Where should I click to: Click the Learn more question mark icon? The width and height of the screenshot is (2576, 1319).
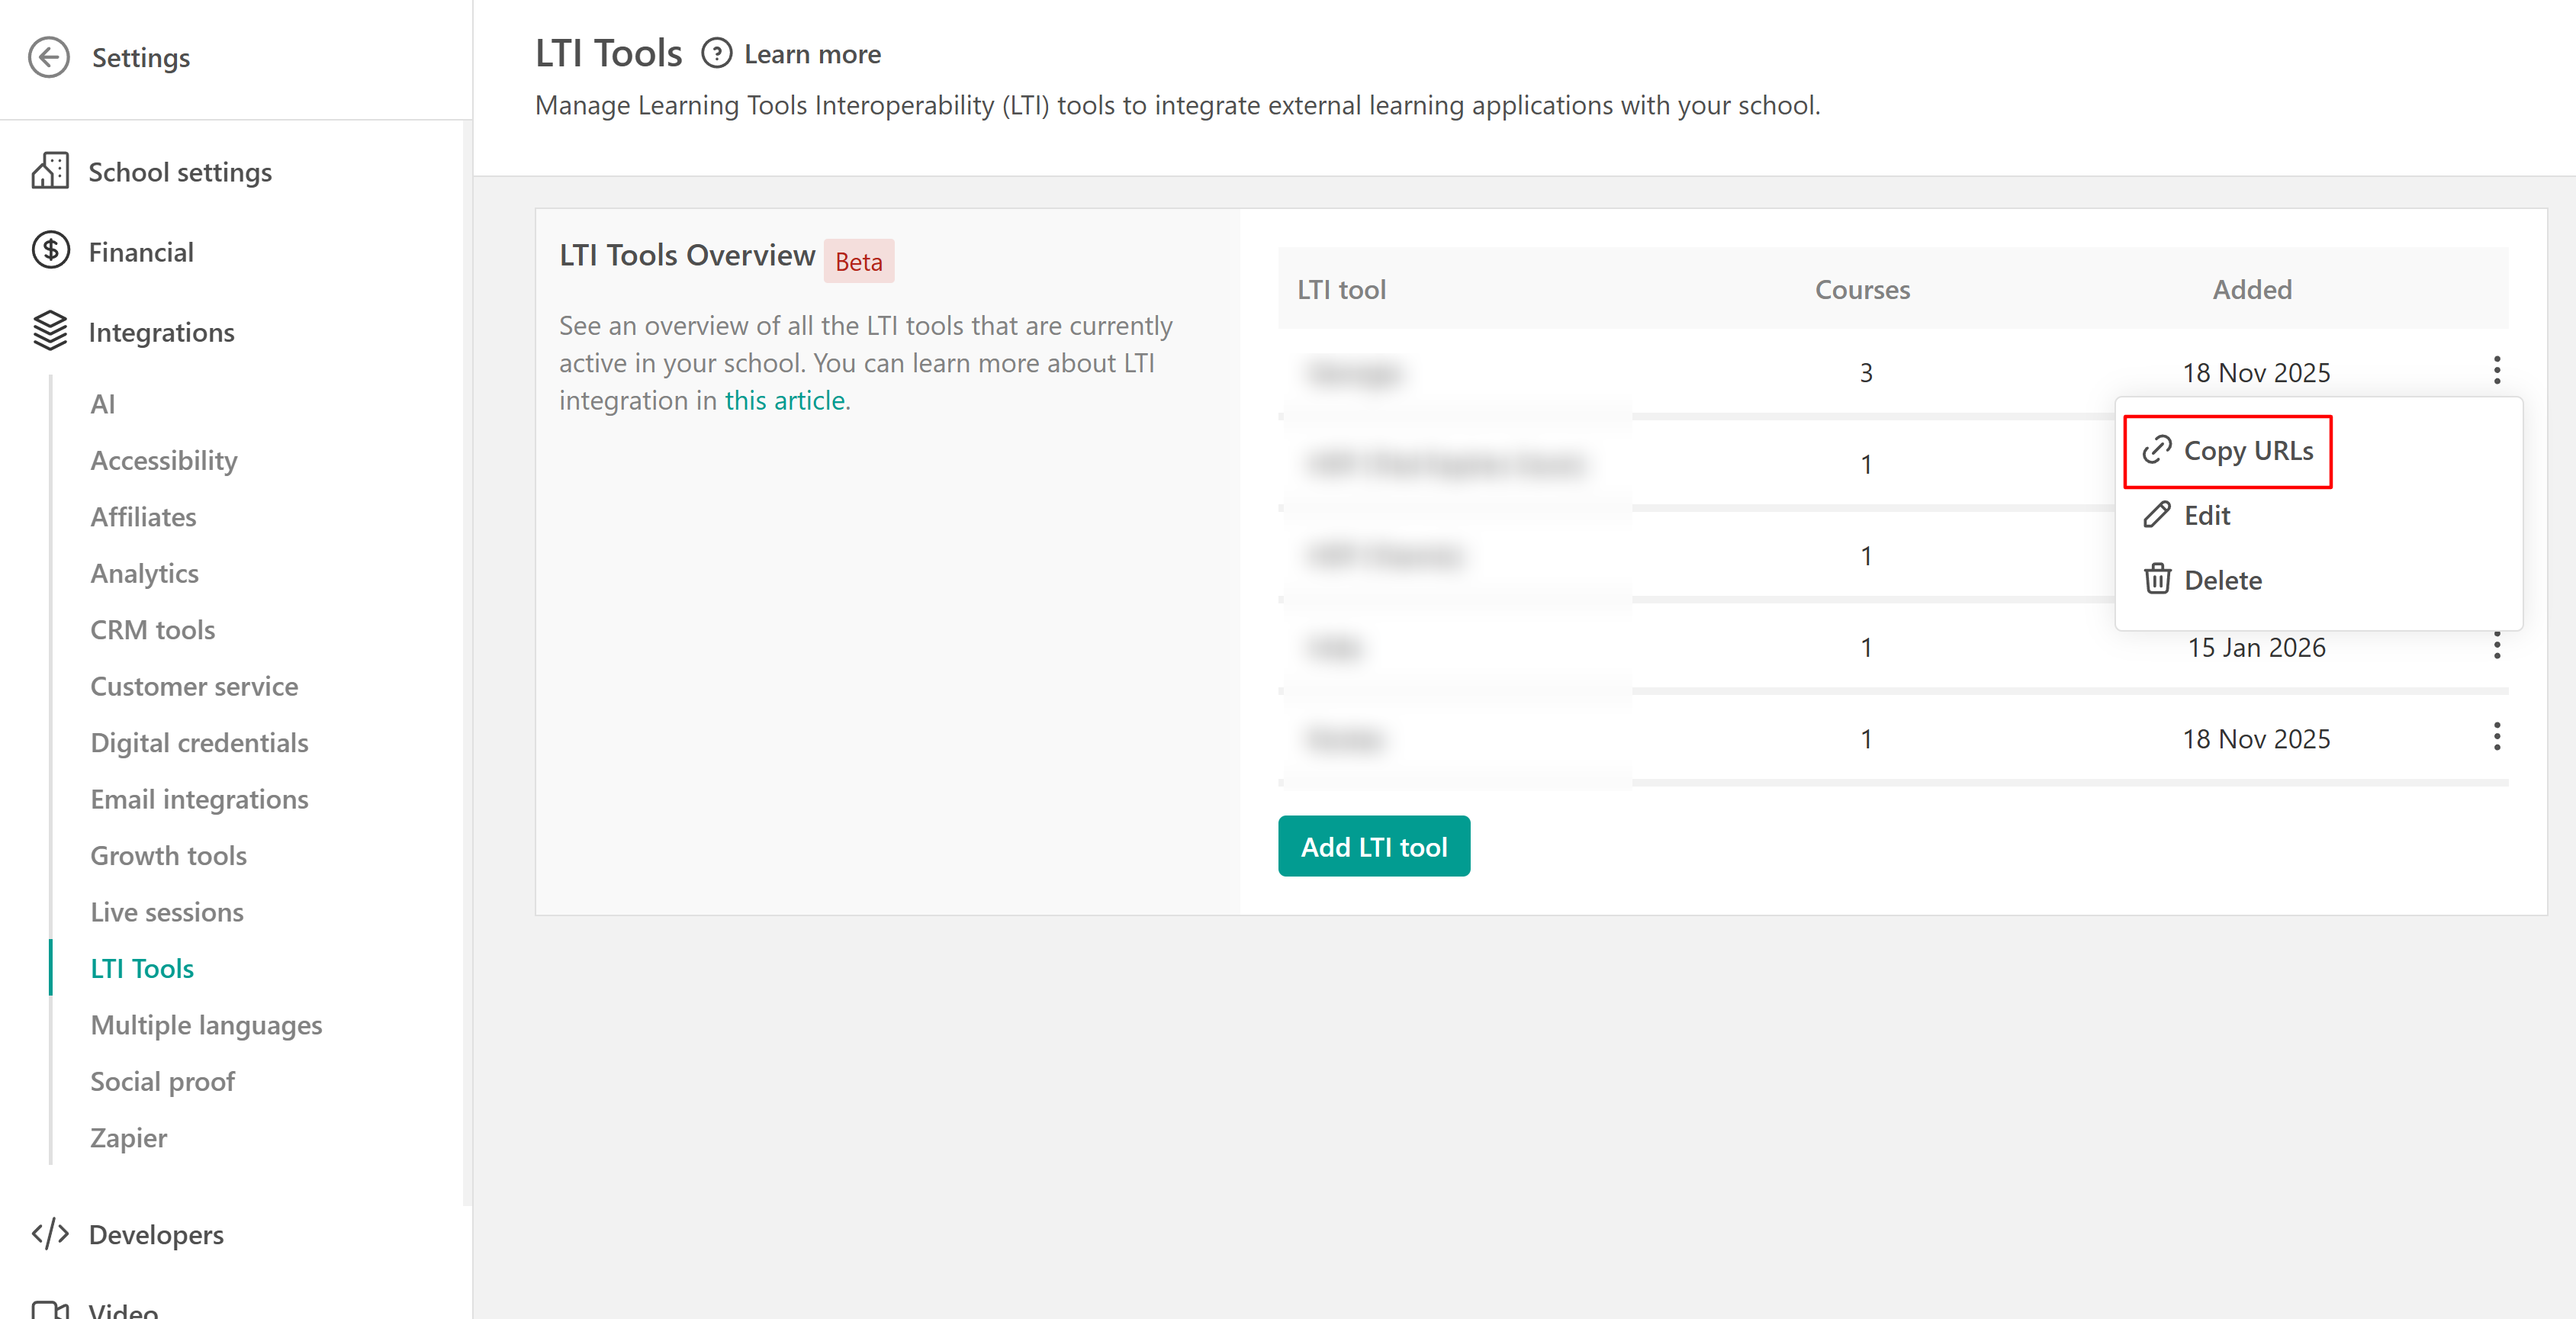point(716,54)
